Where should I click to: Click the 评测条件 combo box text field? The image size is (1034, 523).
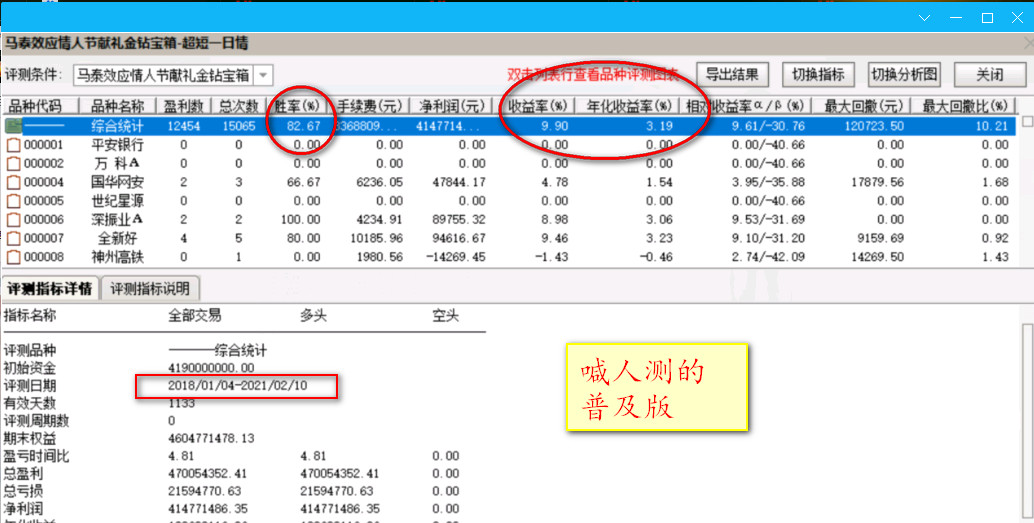point(163,75)
